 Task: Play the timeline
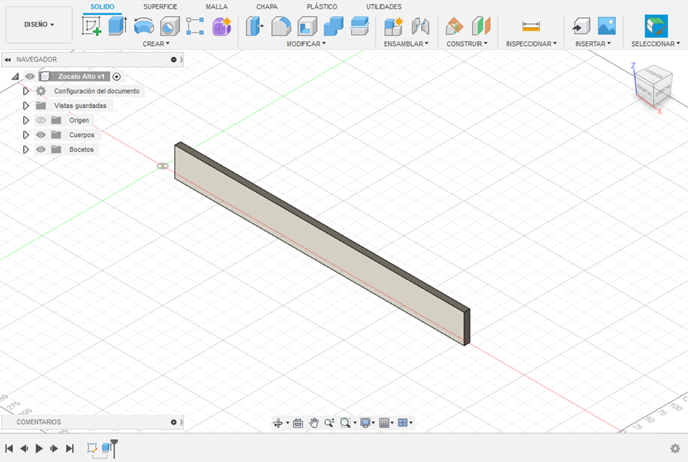[39, 448]
